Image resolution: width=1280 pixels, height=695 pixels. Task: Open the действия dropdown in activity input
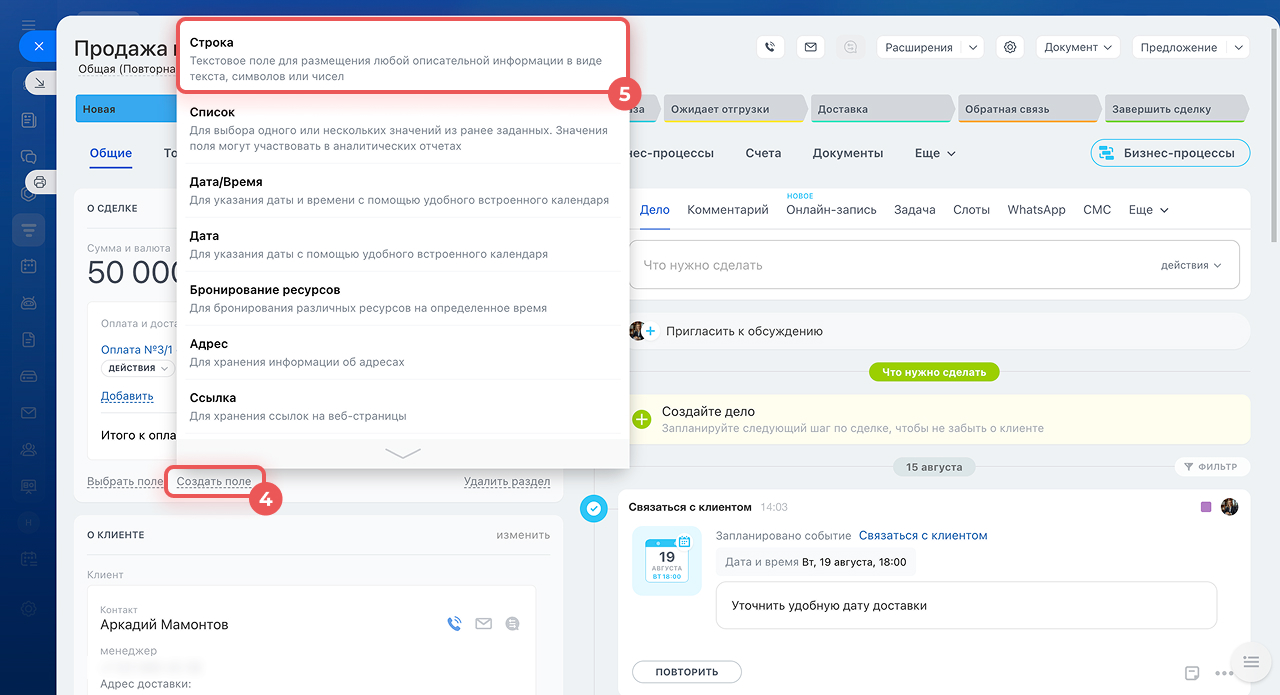tap(1191, 265)
